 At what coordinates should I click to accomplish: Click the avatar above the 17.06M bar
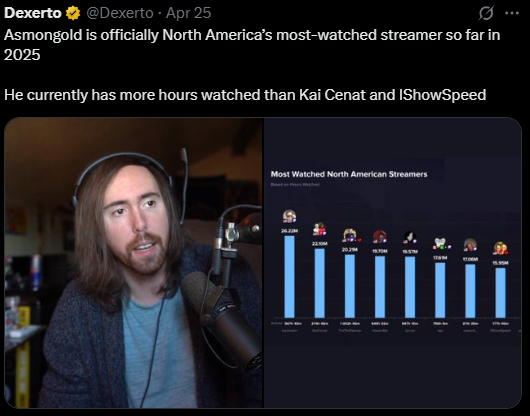(x=470, y=245)
